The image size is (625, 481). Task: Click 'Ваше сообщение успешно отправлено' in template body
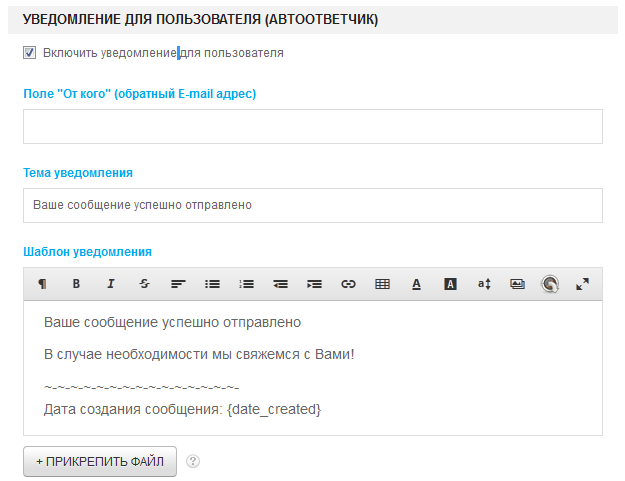tap(172, 322)
